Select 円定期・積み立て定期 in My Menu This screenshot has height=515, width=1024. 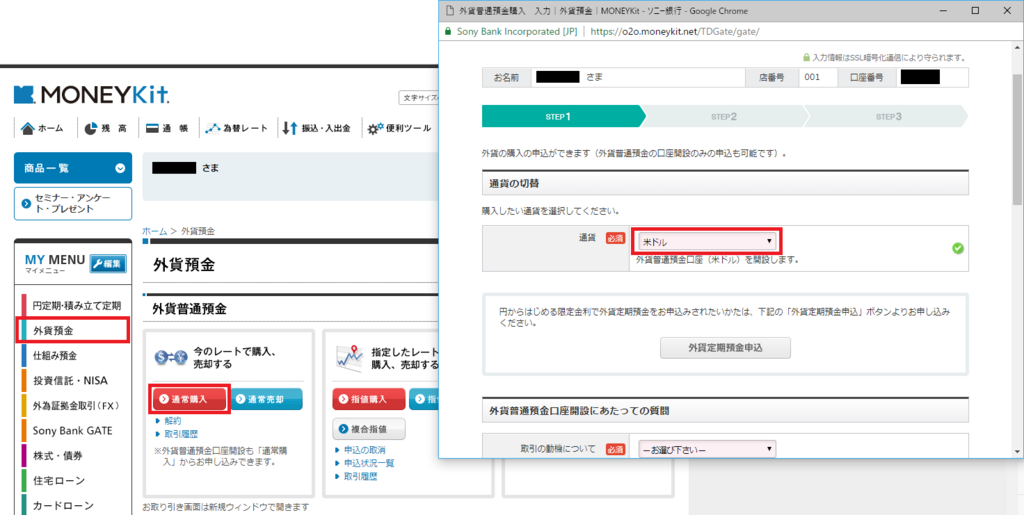click(76, 305)
